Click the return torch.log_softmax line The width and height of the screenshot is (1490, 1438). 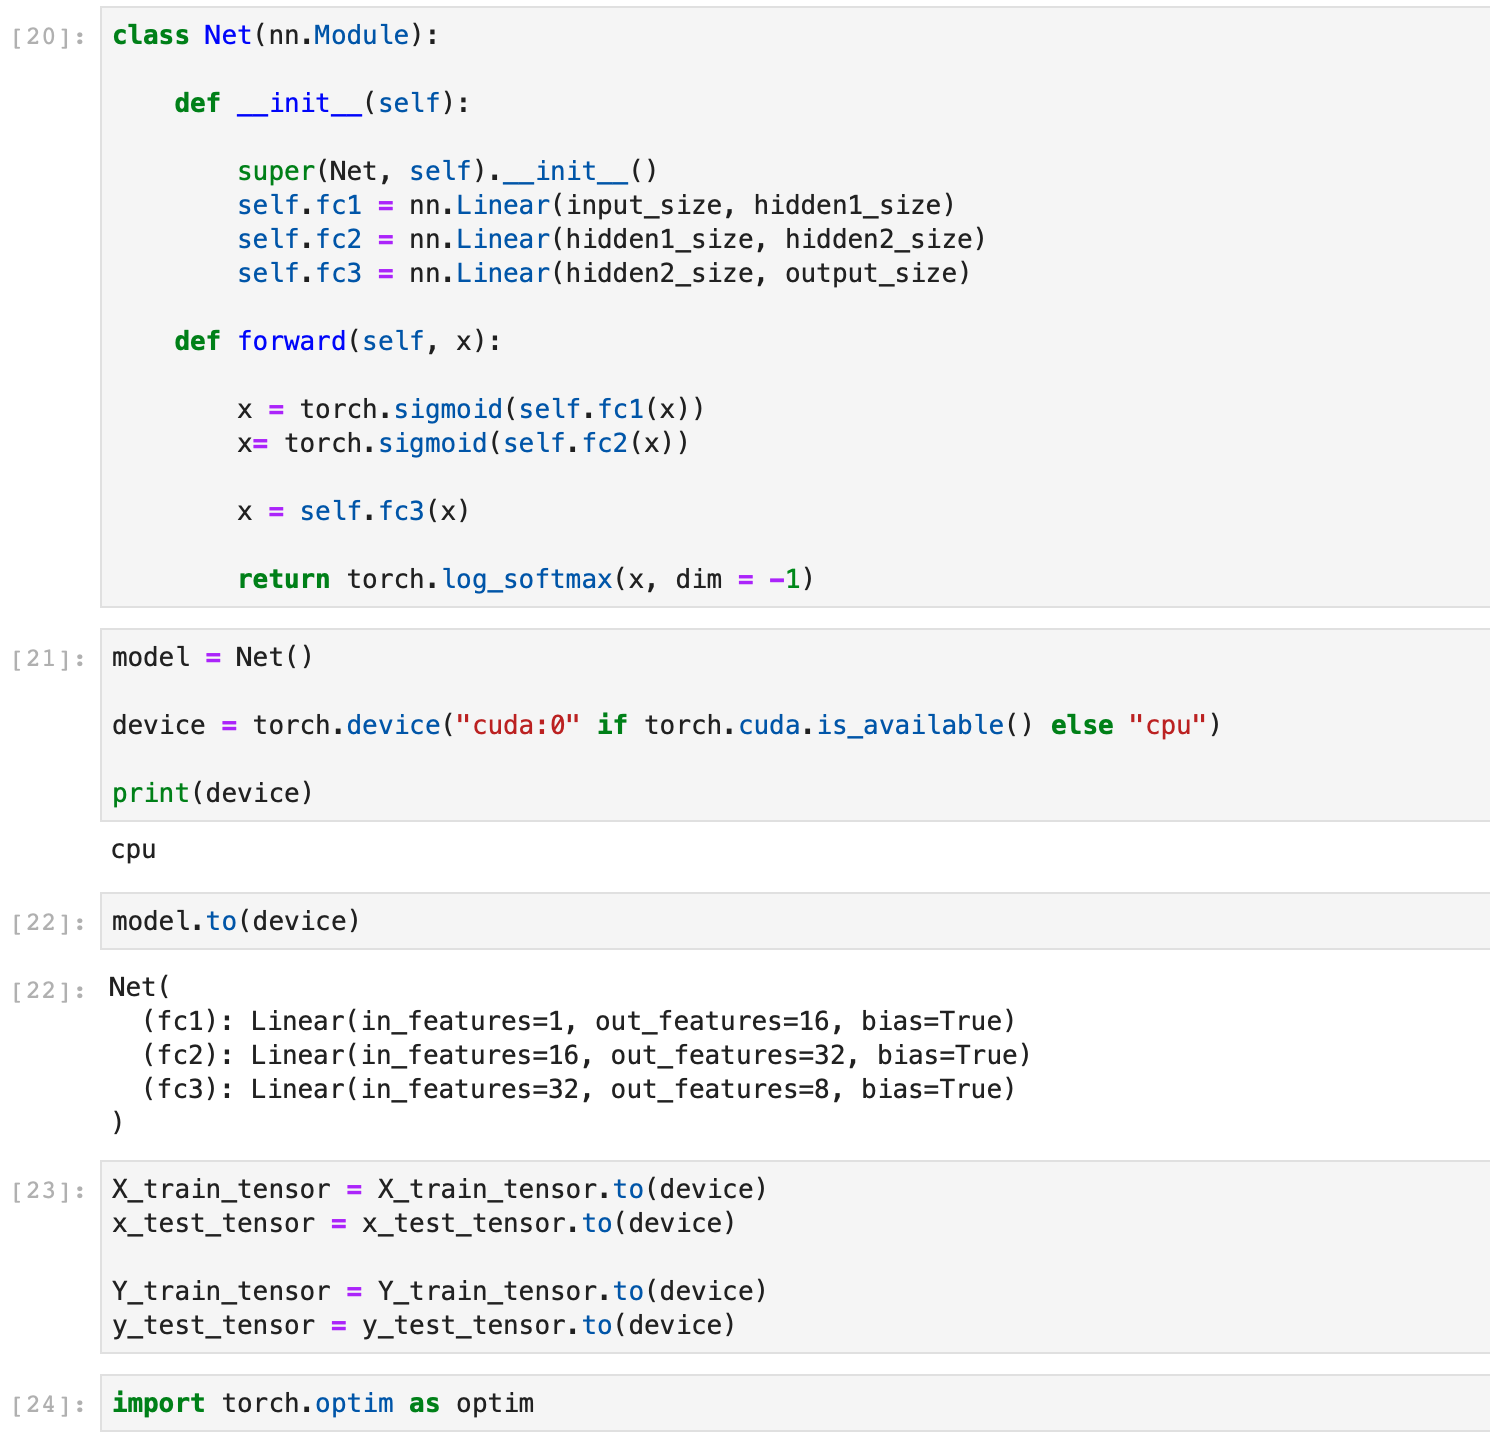click(x=525, y=580)
